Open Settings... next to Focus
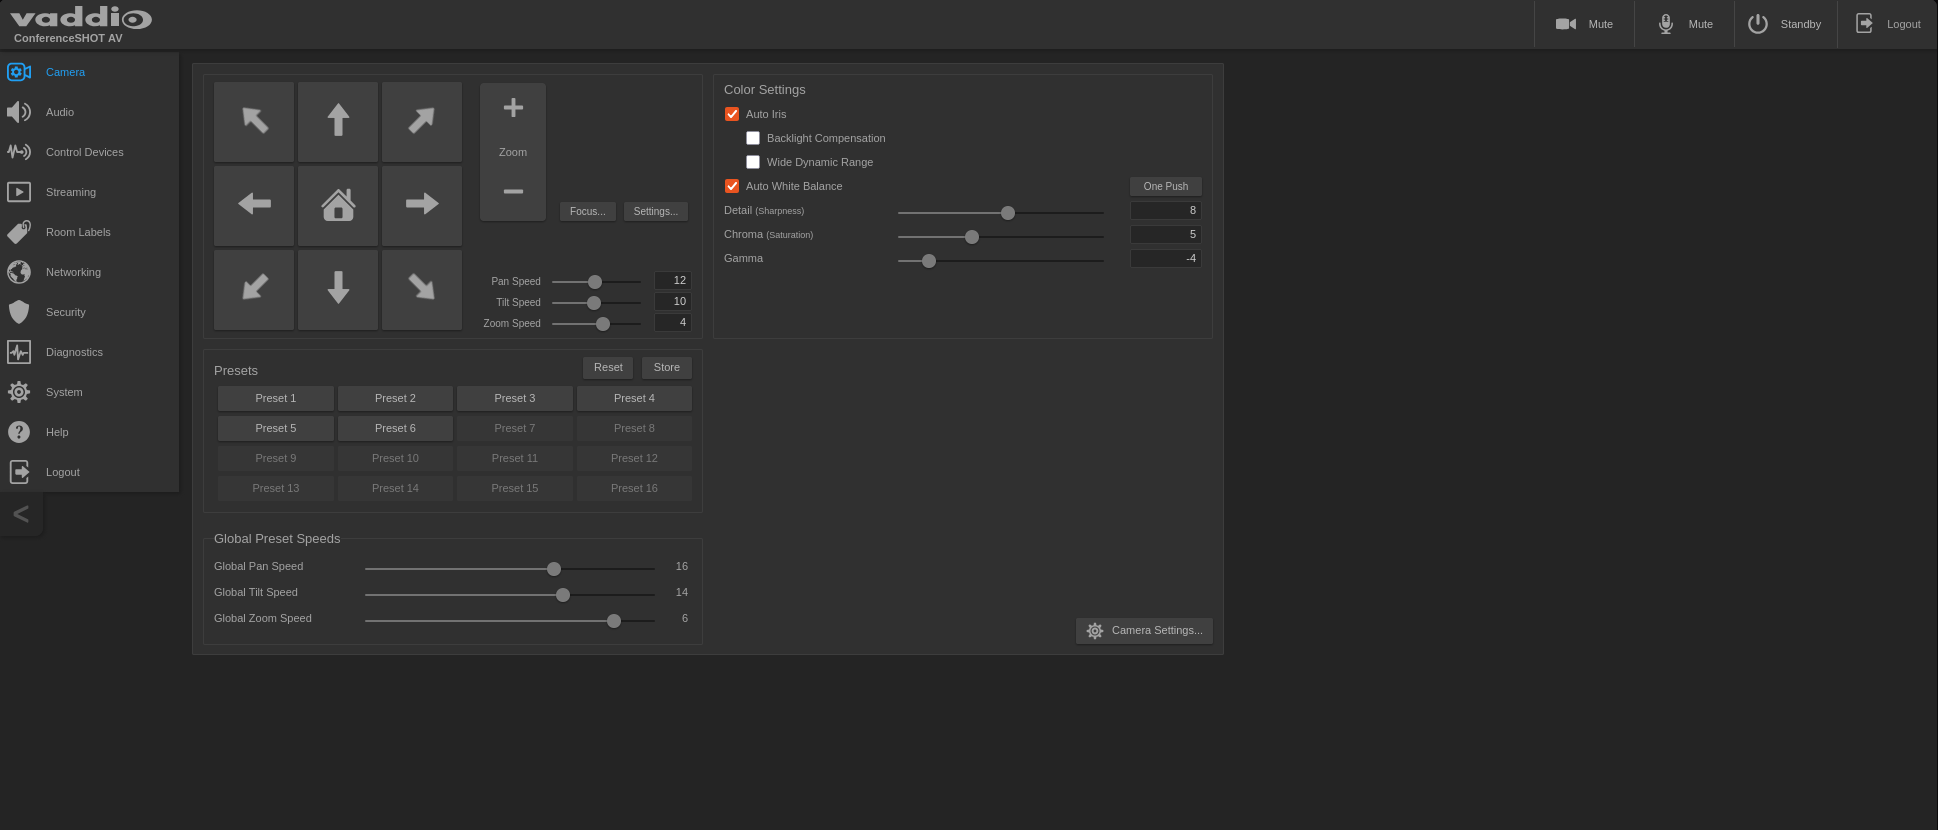Screen dimensions: 1938x830 tap(656, 211)
